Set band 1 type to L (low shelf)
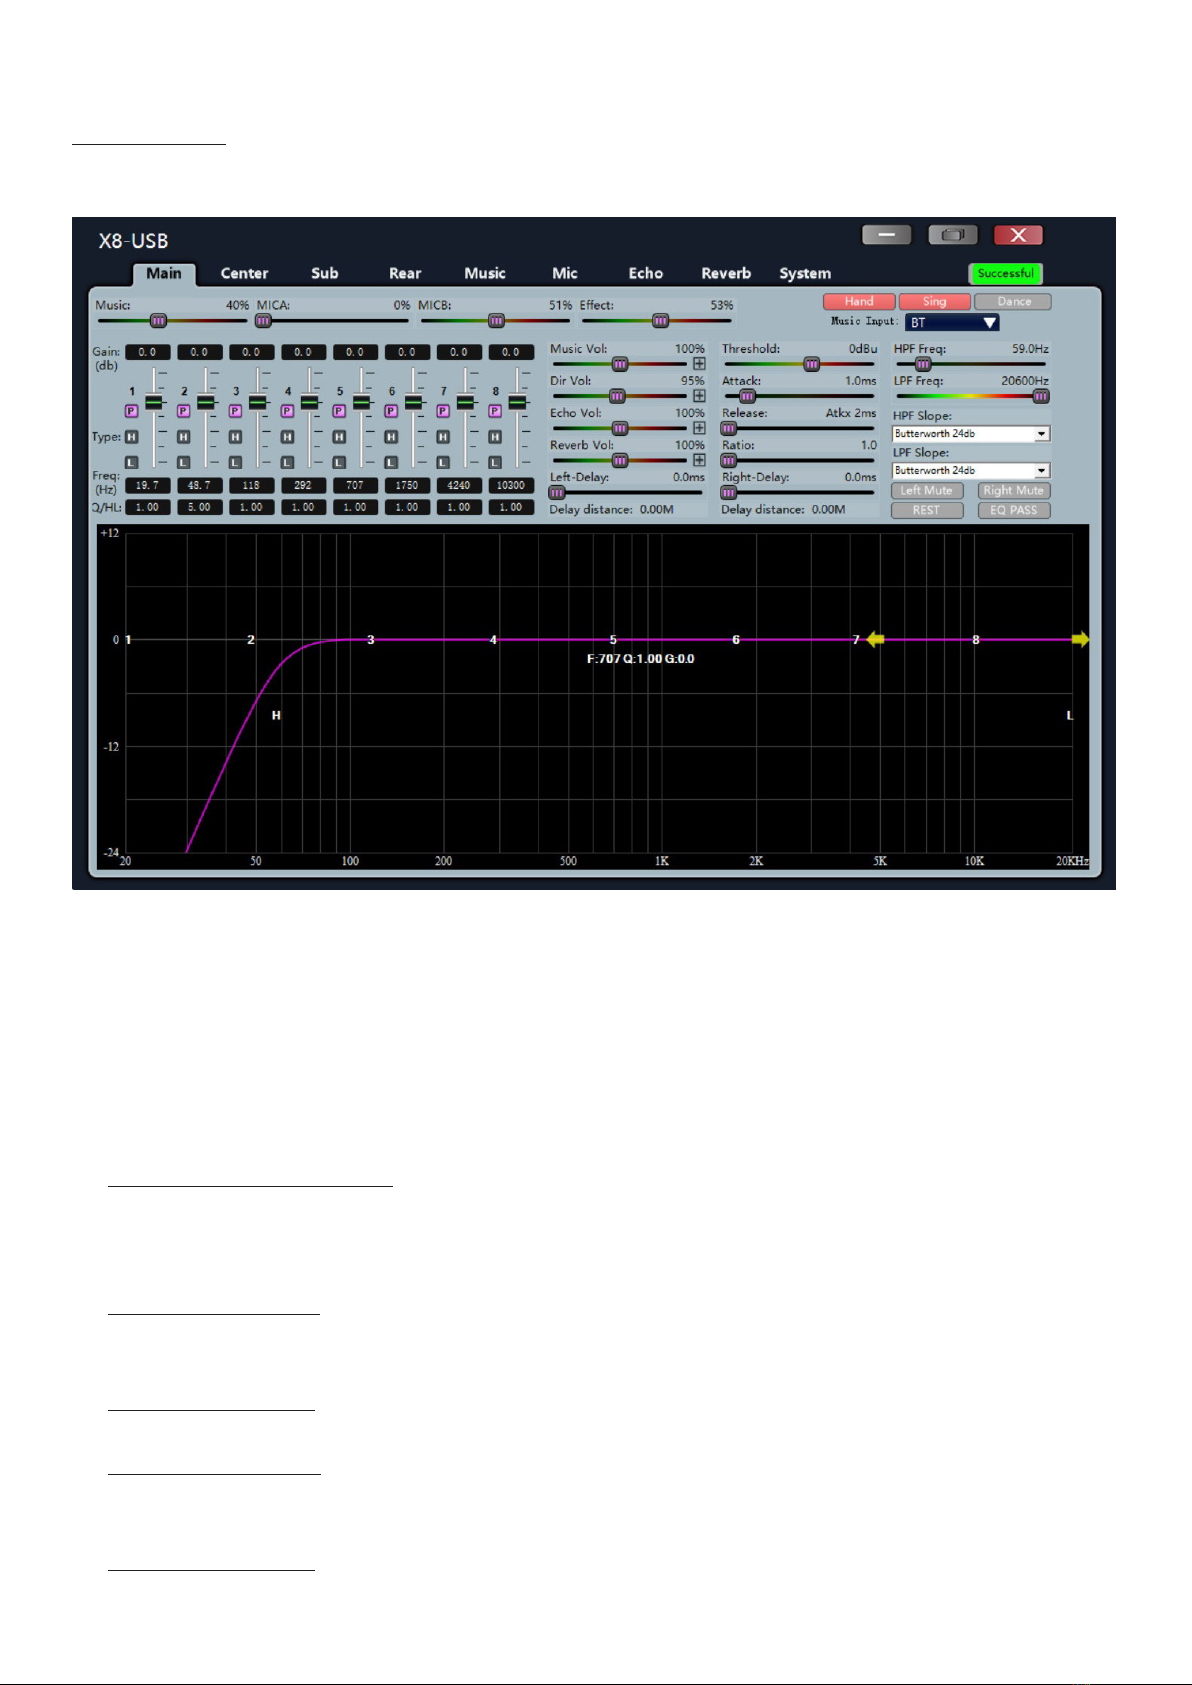Screen dimensions: 1192x1685 point(131,462)
